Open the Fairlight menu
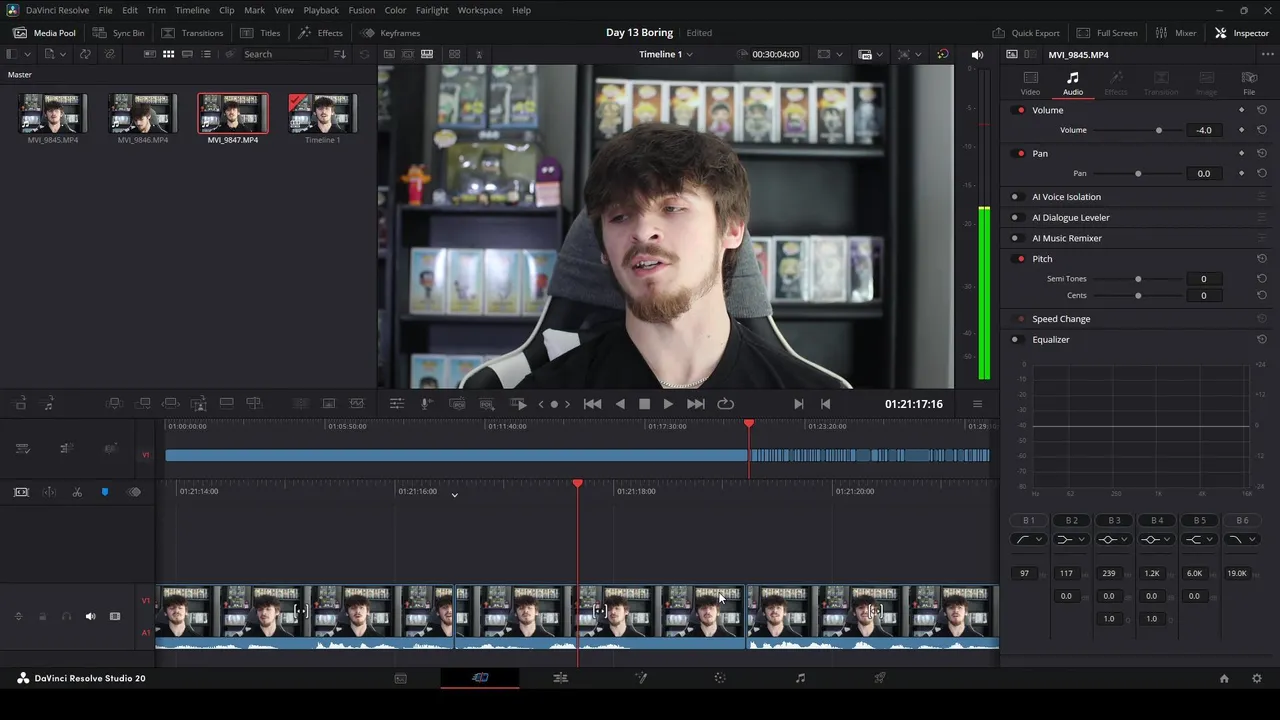This screenshot has width=1280, height=720. coord(432,10)
